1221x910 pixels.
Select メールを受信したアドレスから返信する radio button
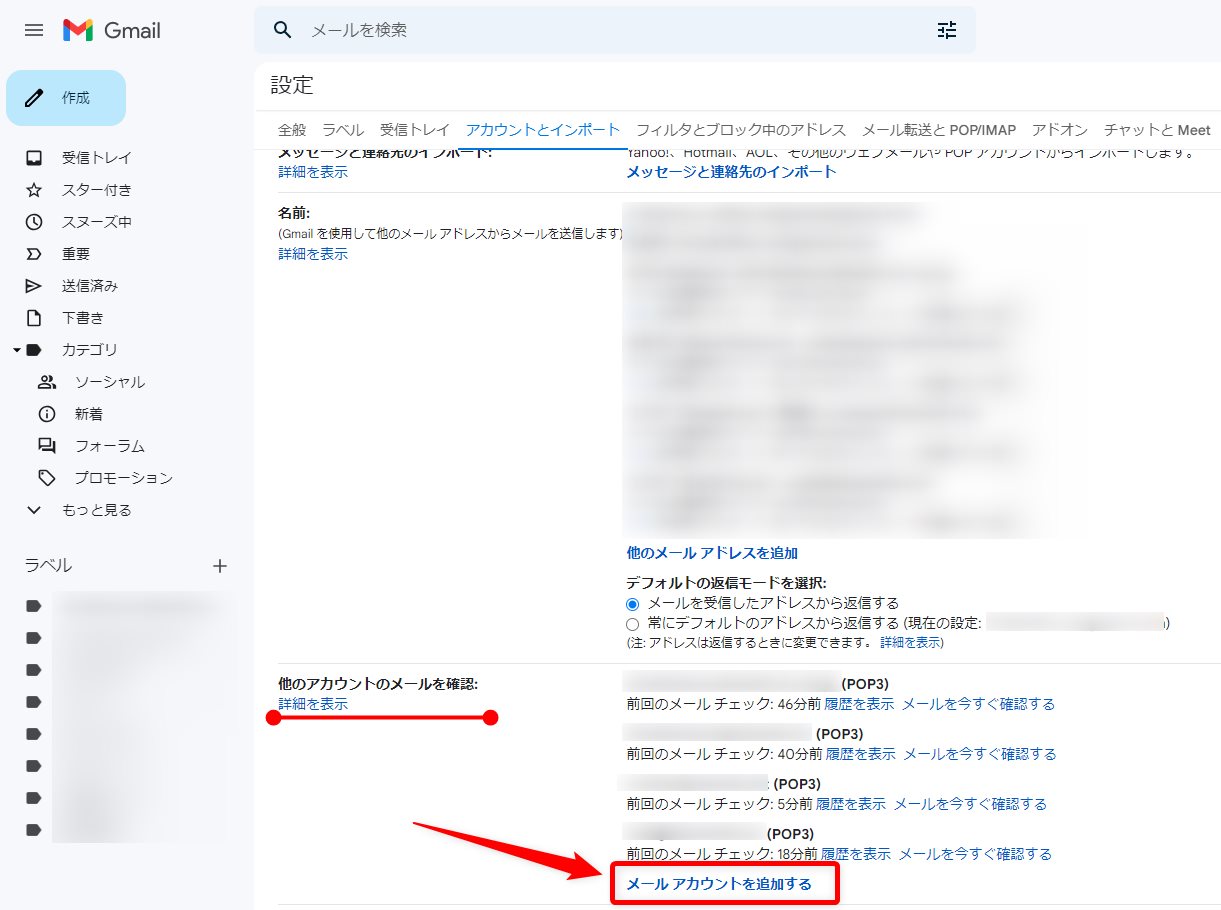pyautogui.click(x=631, y=604)
